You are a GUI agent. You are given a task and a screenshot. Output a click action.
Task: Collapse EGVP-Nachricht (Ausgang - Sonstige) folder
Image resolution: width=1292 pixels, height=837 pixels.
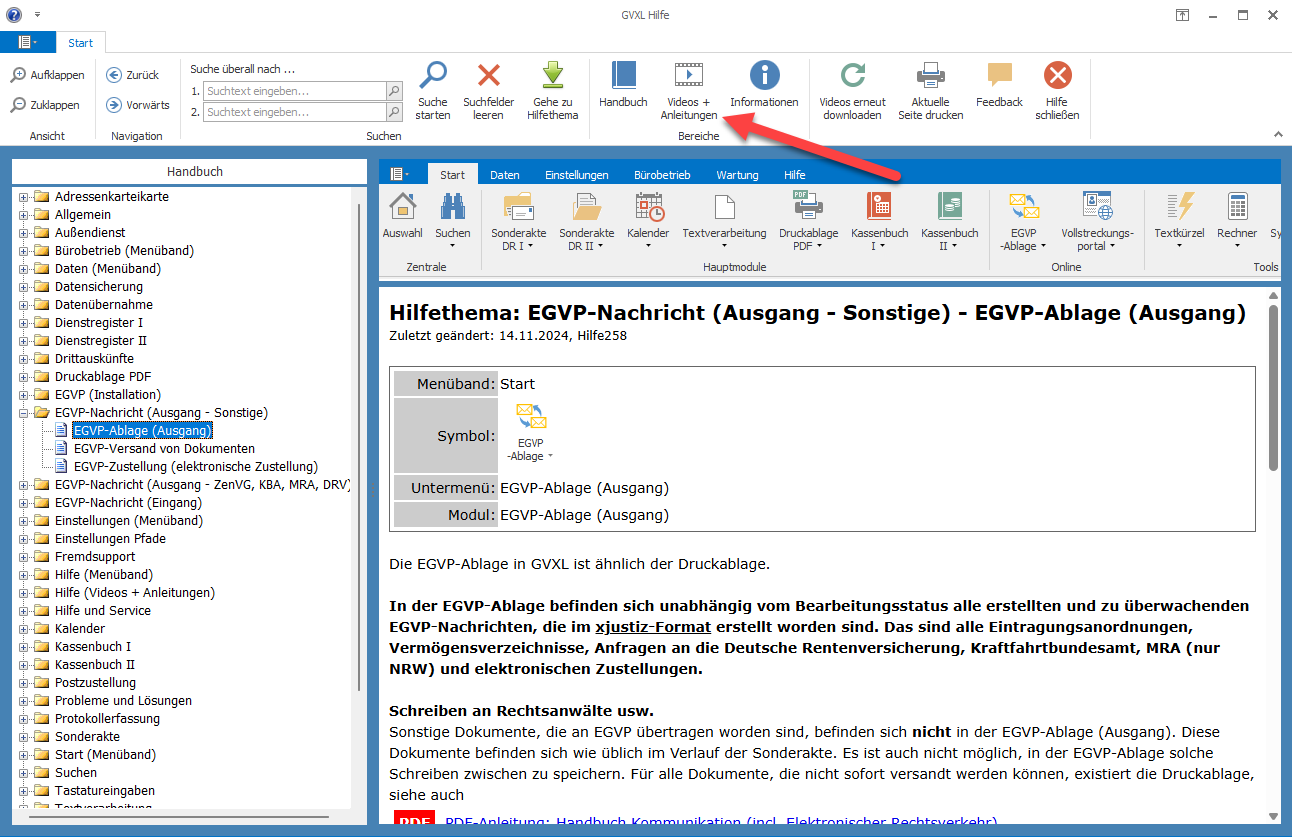pos(23,413)
